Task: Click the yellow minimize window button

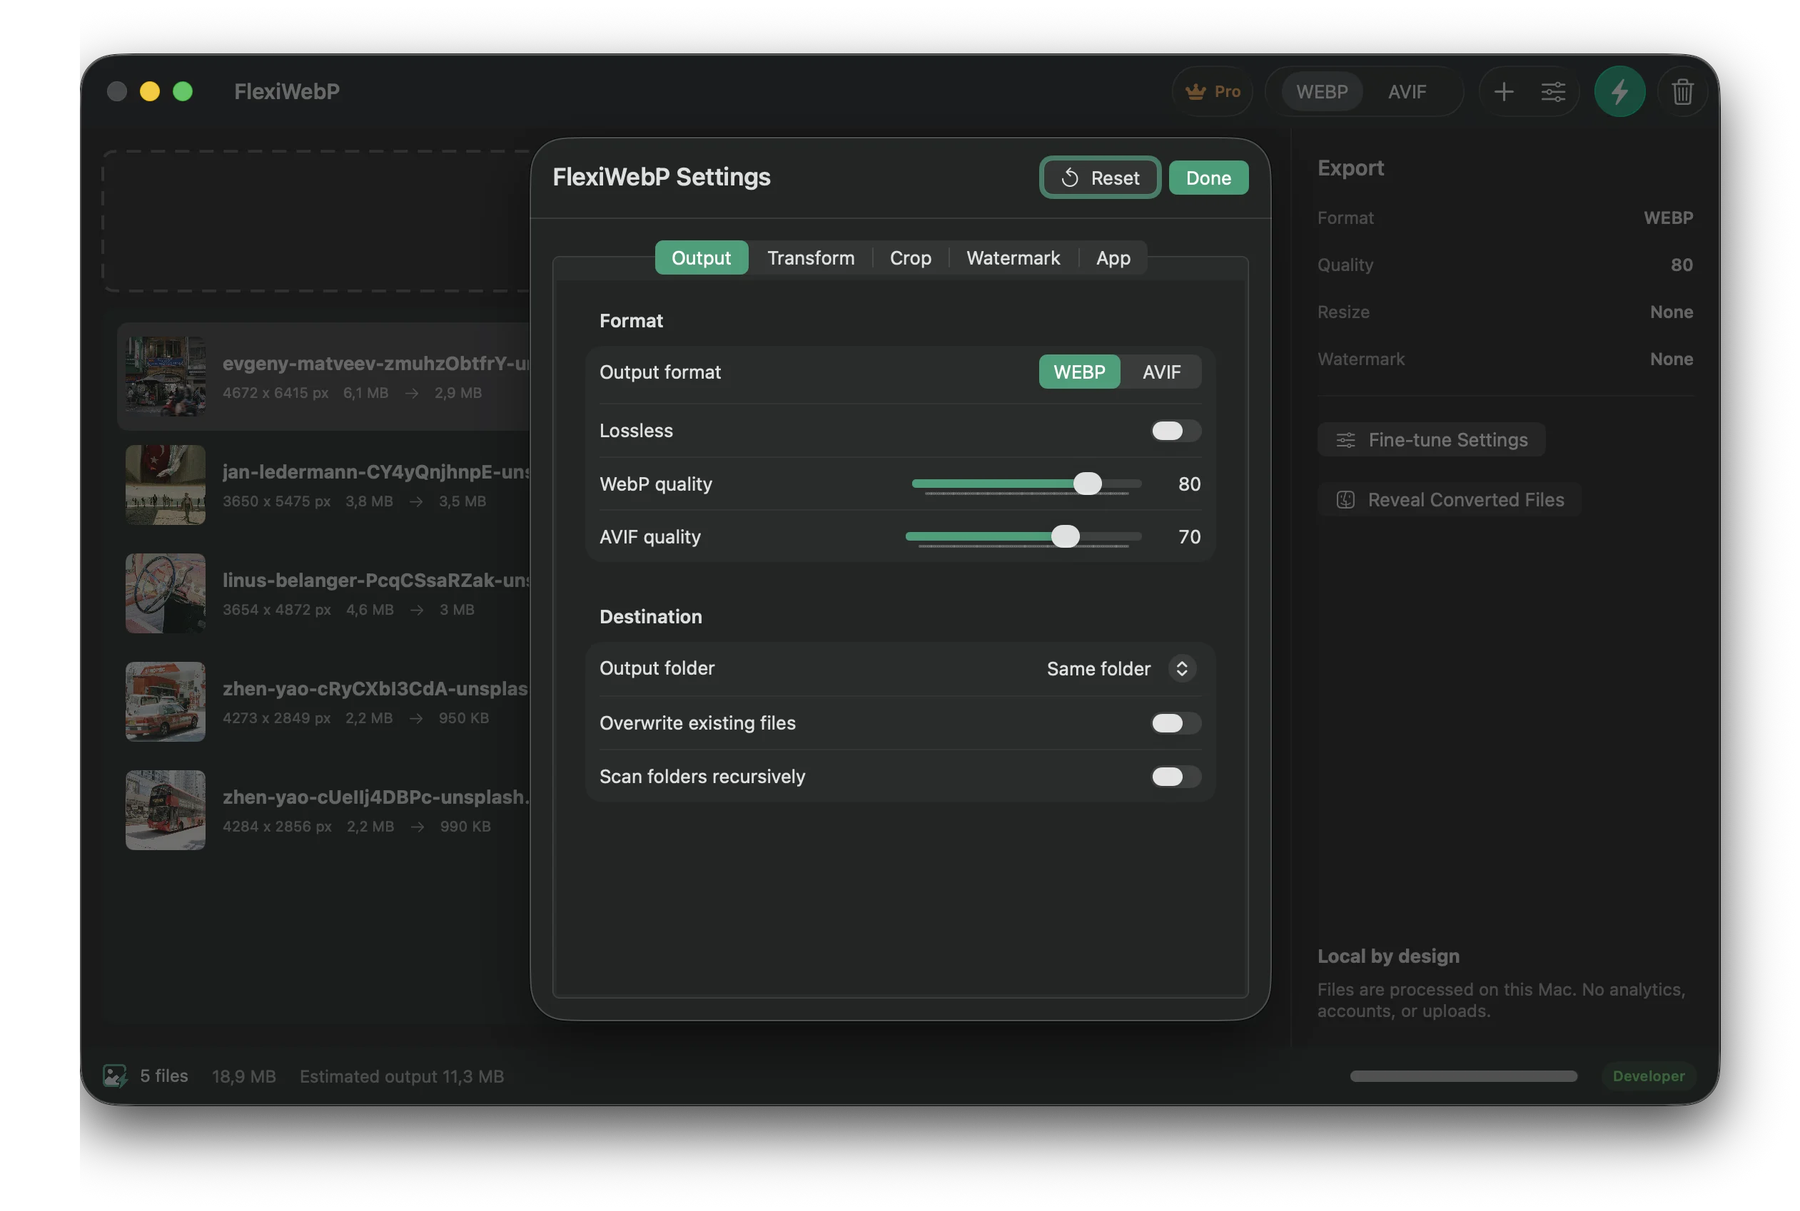Action: point(150,91)
